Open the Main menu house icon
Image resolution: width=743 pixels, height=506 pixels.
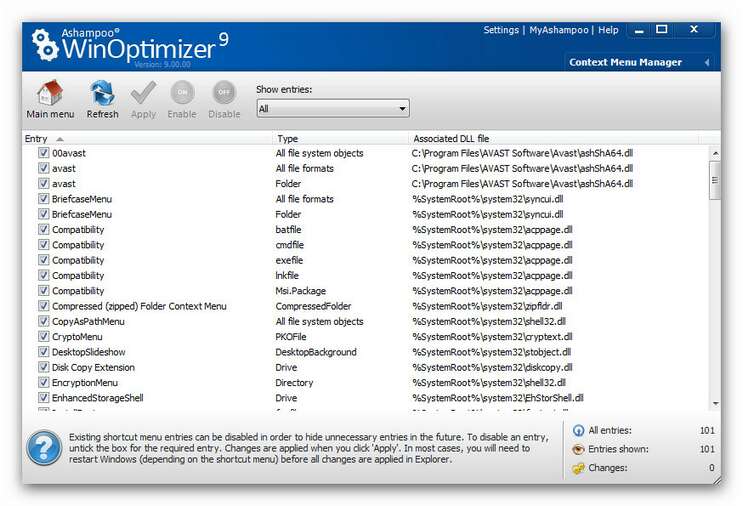[x=50, y=92]
